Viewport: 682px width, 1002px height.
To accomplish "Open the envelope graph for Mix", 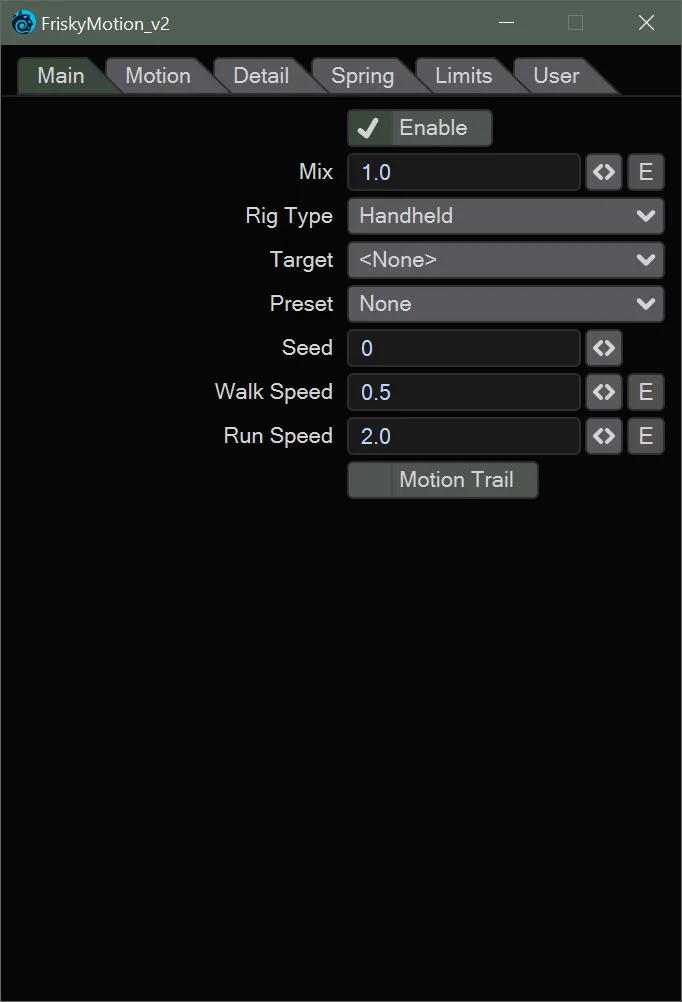I will 603,172.
